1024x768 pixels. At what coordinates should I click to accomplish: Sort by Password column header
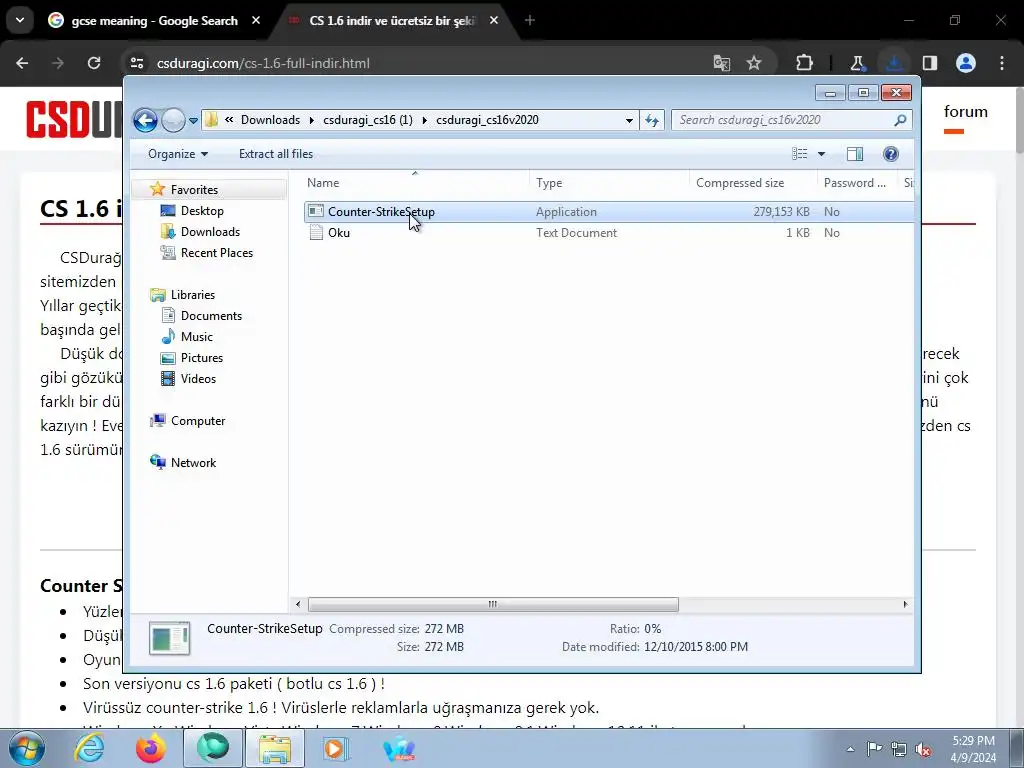(857, 183)
